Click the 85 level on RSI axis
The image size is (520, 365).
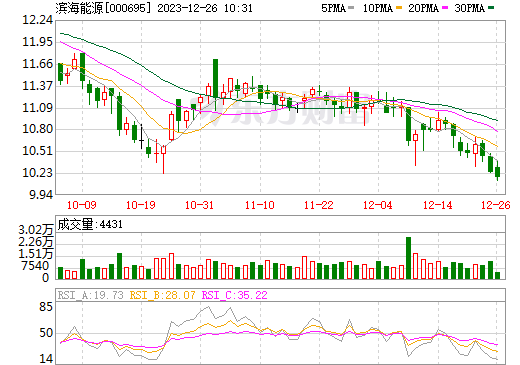(46, 307)
